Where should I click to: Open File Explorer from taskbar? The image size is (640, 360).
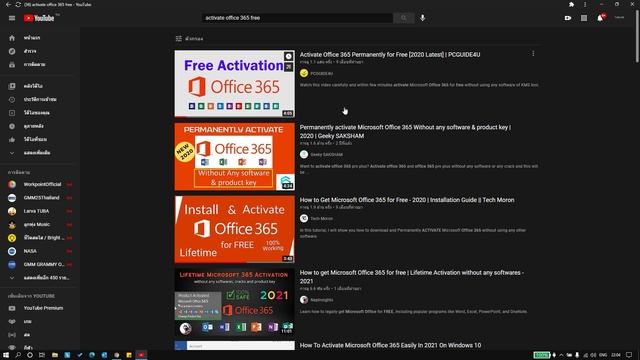tap(55, 355)
